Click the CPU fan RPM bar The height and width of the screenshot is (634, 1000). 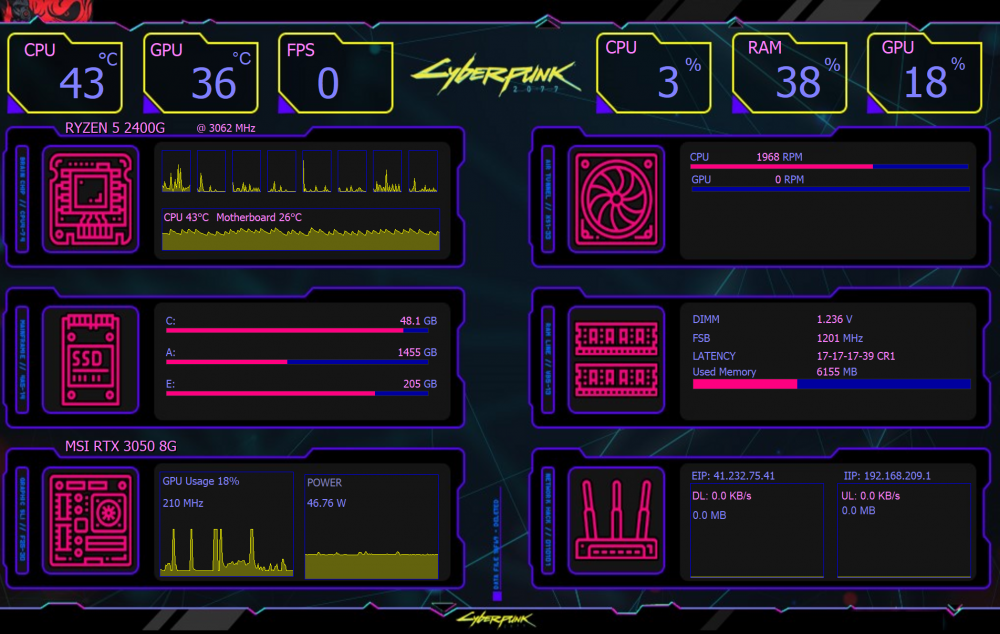[x=829, y=166]
